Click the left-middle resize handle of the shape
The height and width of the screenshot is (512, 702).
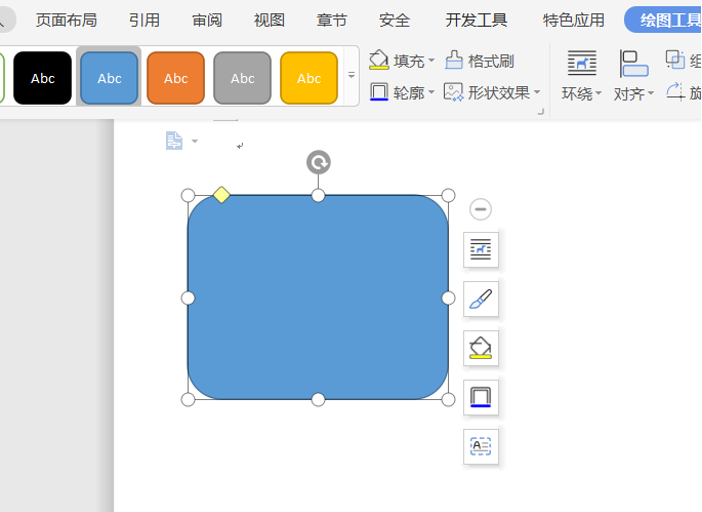188,298
